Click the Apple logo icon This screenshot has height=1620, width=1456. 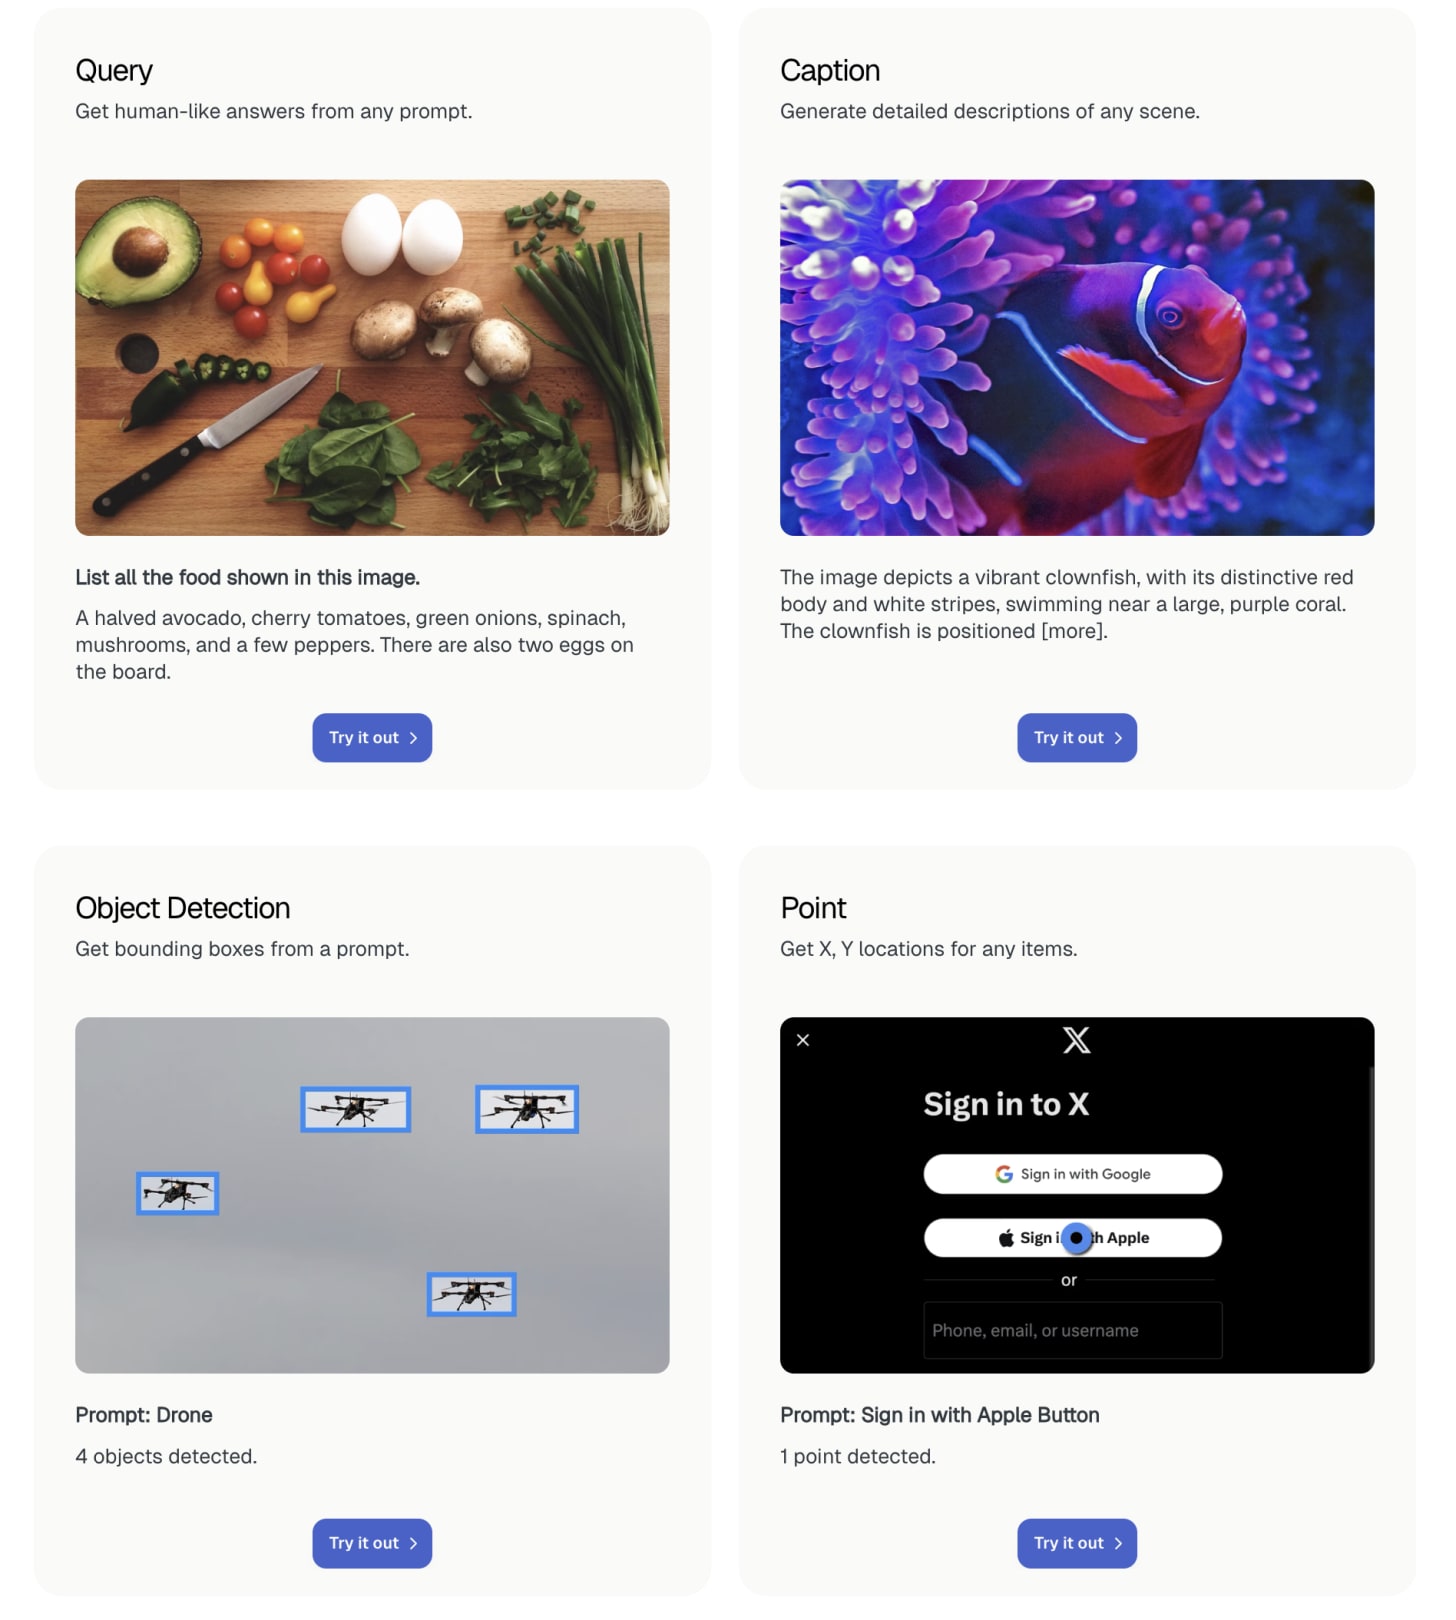[1006, 1238]
